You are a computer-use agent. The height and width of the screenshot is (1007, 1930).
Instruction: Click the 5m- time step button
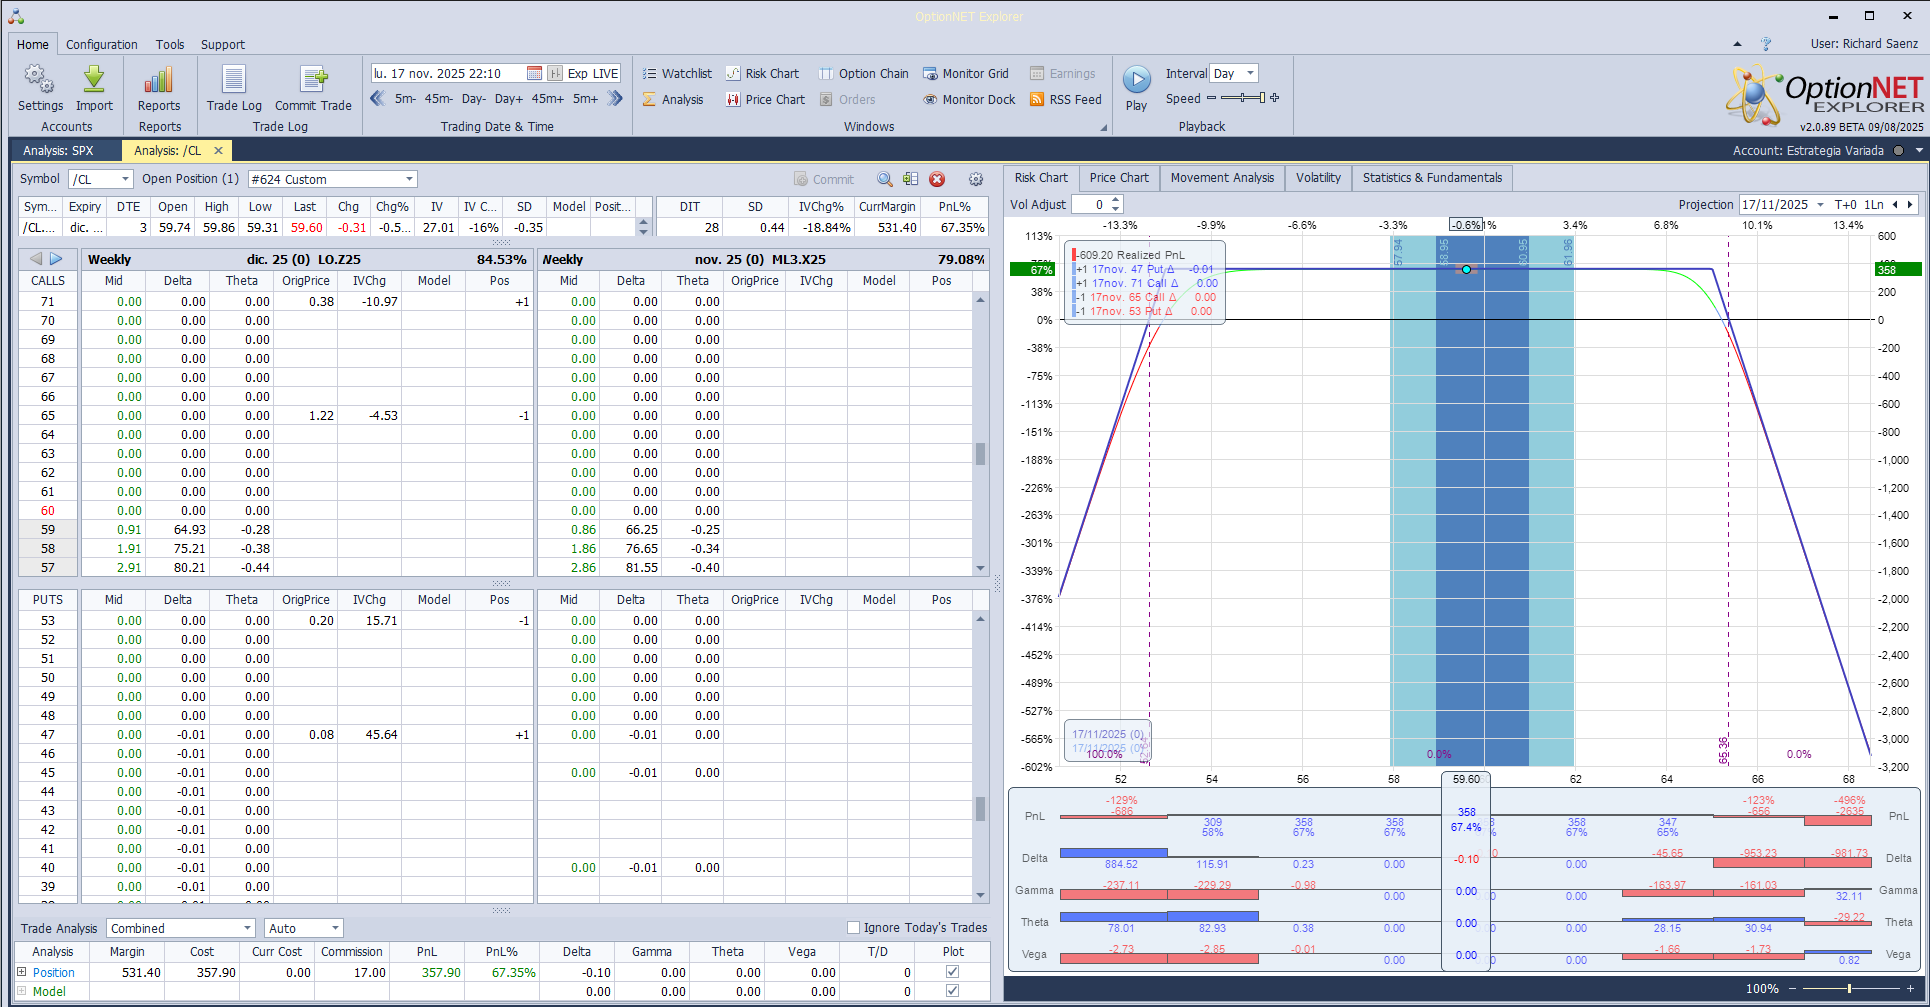pyautogui.click(x=405, y=99)
